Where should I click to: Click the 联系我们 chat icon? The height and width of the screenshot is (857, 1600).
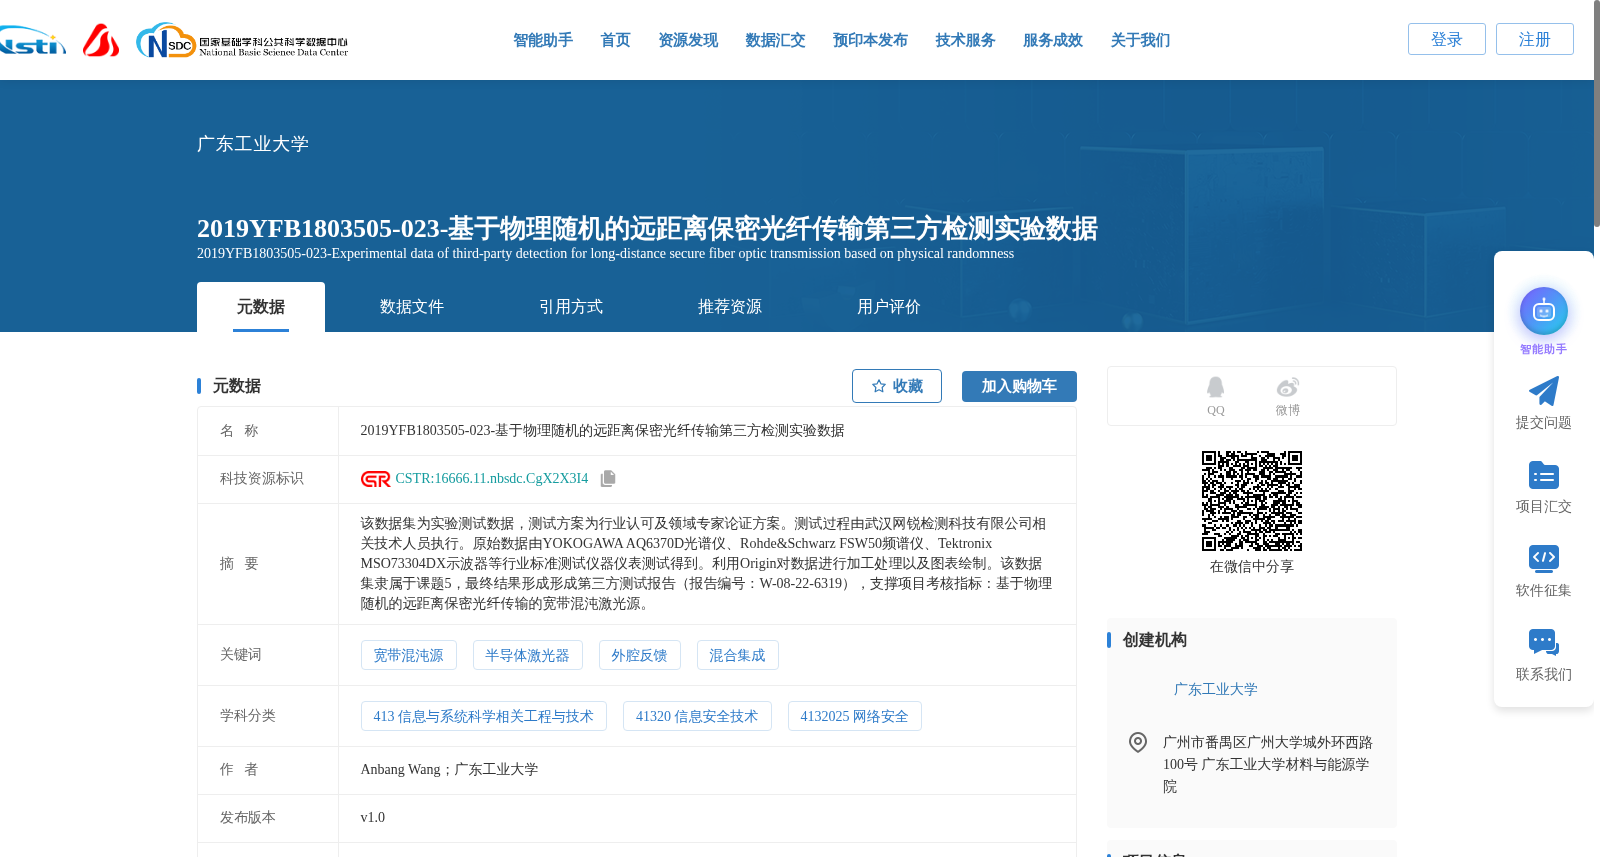click(x=1544, y=642)
